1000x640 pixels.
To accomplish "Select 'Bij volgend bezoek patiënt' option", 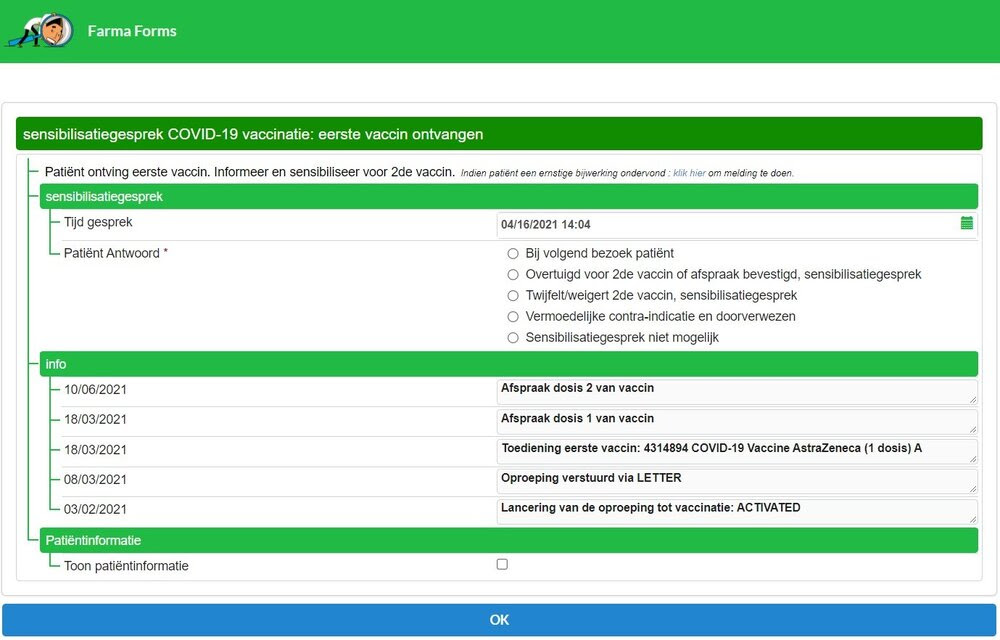I will [513, 254].
